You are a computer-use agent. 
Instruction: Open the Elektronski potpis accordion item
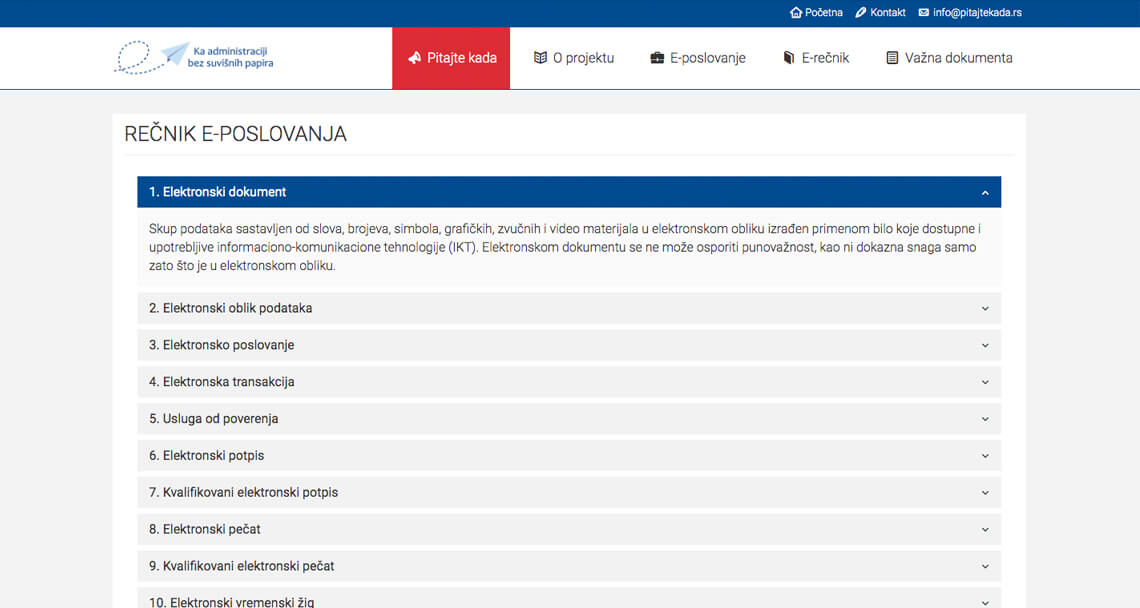569,455
